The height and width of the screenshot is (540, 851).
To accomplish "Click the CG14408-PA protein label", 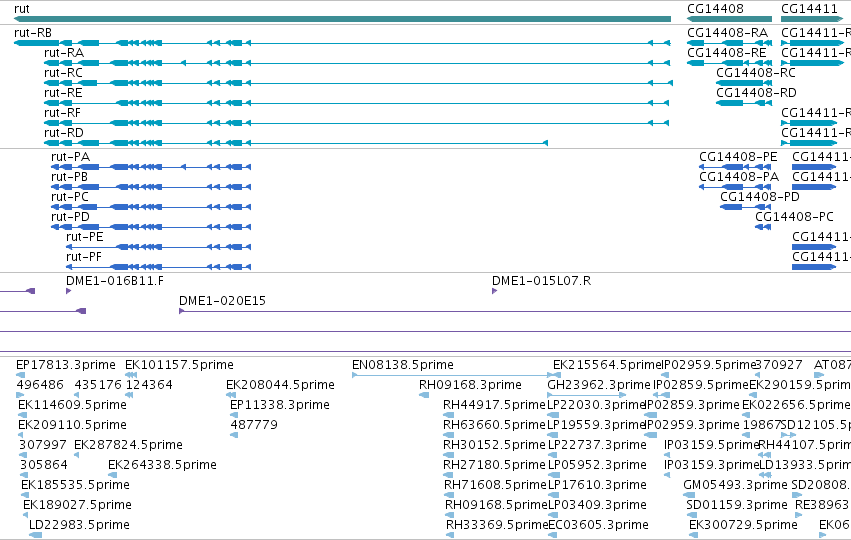I will tap(739, 177).
